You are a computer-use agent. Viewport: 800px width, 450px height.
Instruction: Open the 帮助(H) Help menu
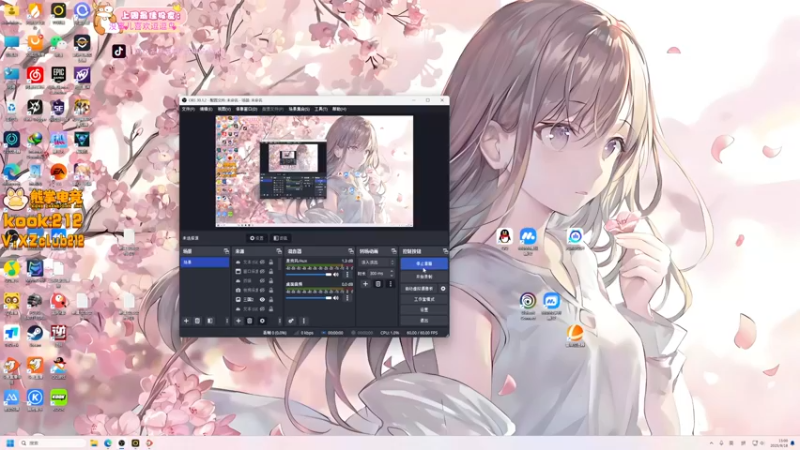point(339,109)
